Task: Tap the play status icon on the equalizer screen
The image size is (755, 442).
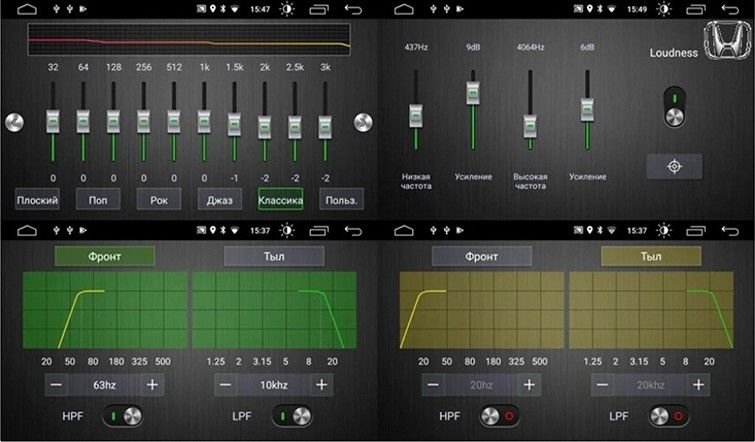Action: coord(83,9)
